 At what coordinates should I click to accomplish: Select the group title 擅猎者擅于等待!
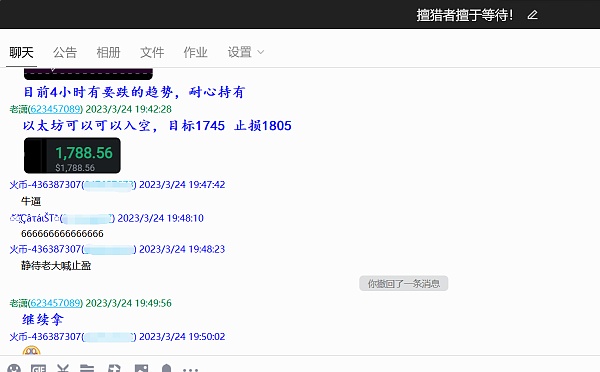(465, 15)
